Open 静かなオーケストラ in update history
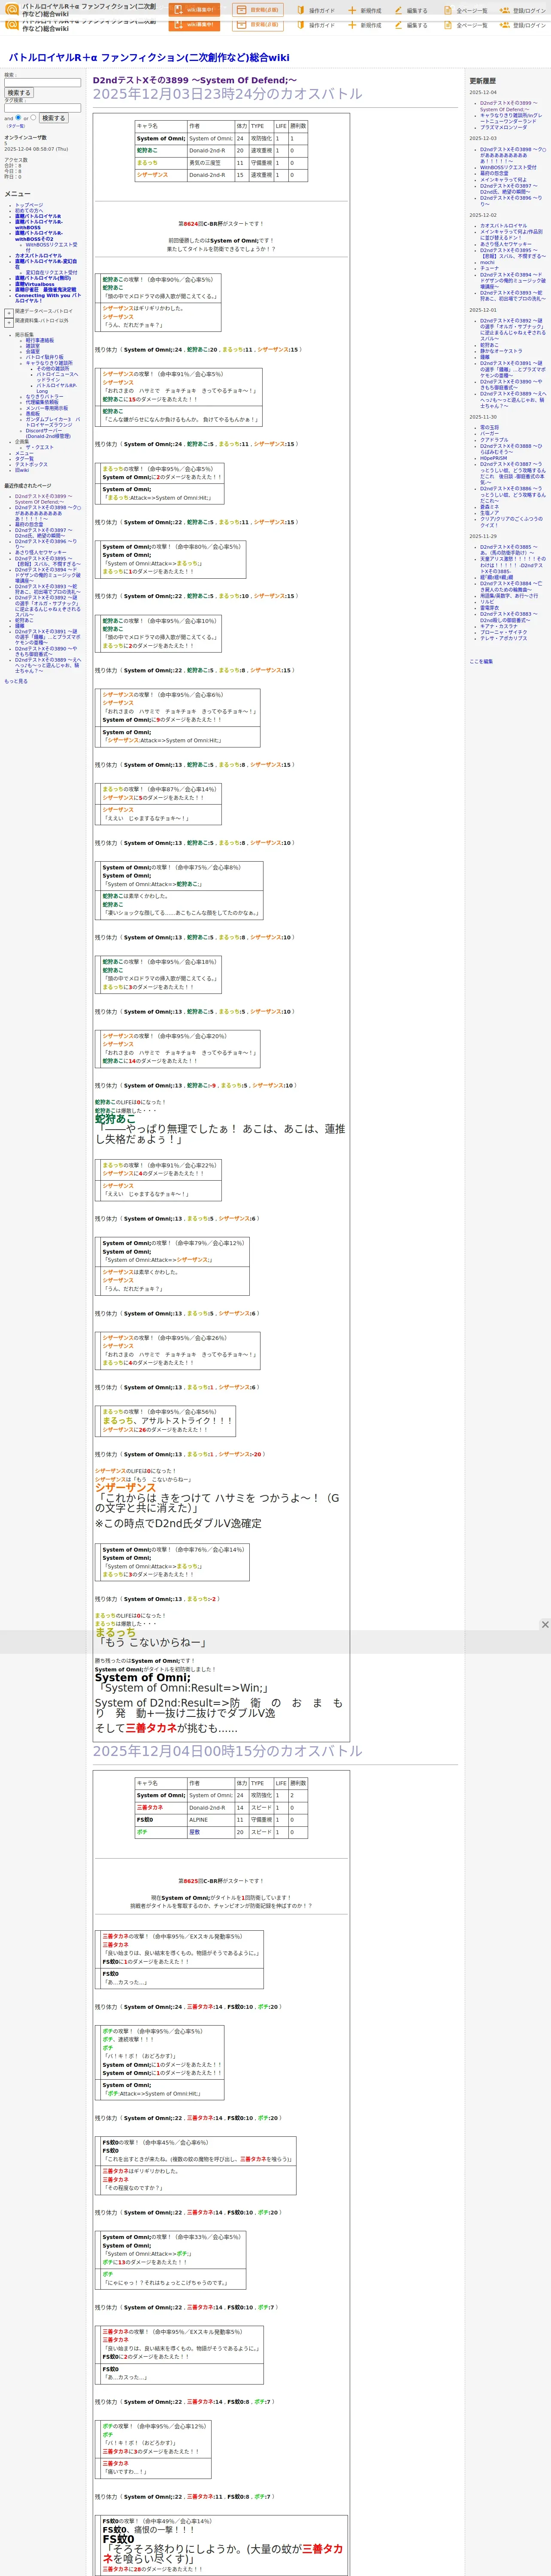 click(x=501, y=351)
